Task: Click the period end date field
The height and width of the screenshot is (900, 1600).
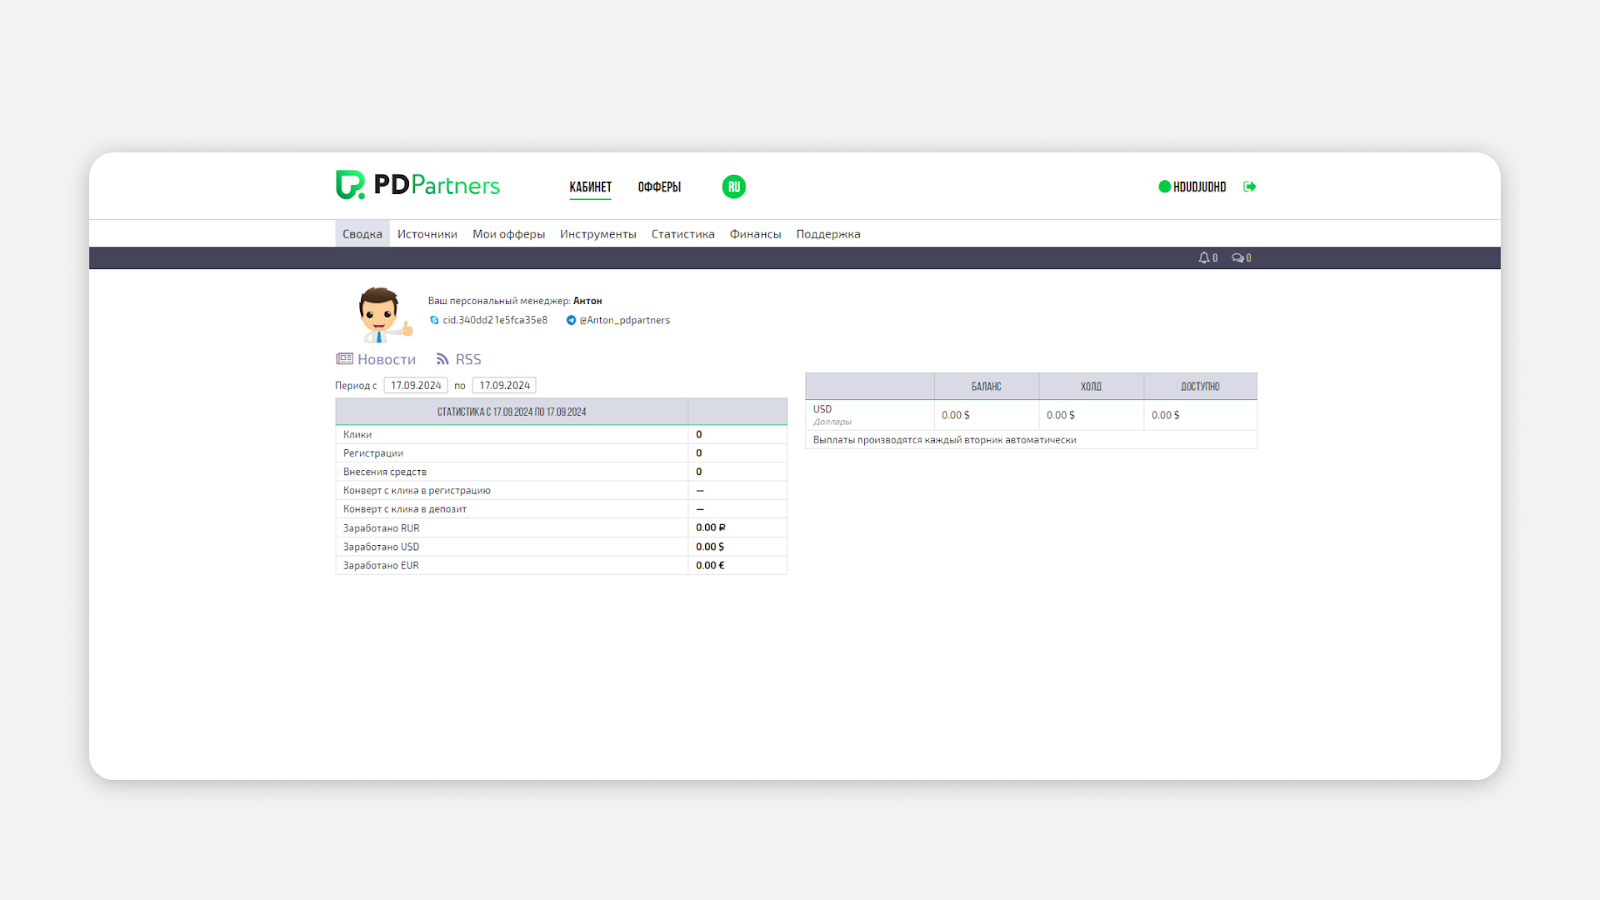Action: coord(504,385)
